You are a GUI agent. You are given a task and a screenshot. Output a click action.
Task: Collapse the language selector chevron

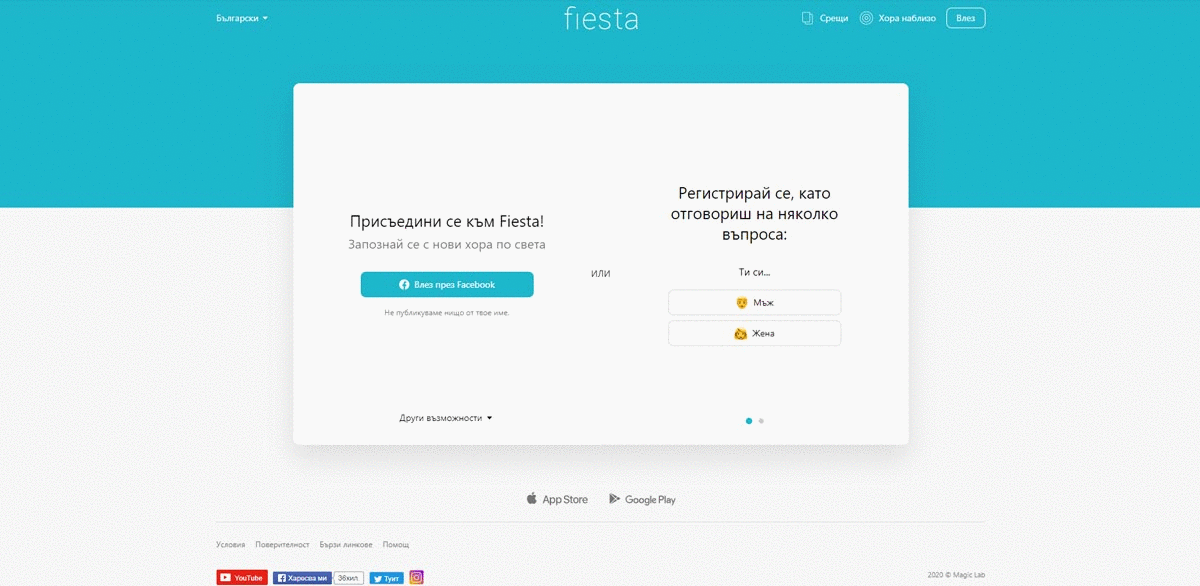[x=266, y=17]
